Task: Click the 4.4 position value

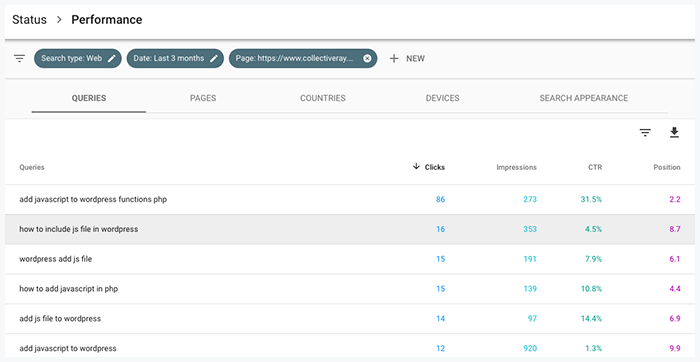Action: pyautogui.click(x=675, y=289)
